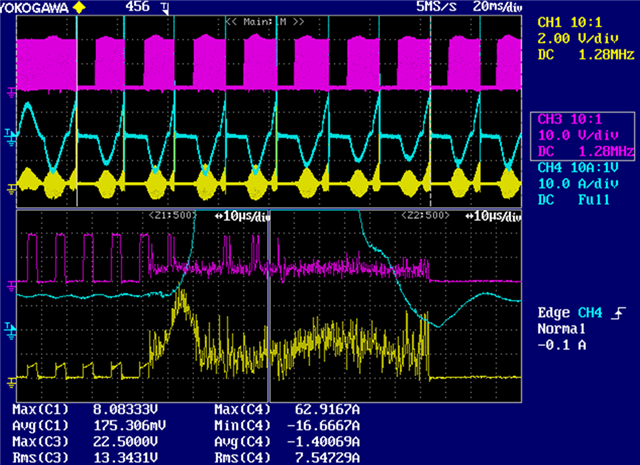640x465 pixels.
Task: Click CH1 2.00 V/div scale value
Action: coord(578,38)
